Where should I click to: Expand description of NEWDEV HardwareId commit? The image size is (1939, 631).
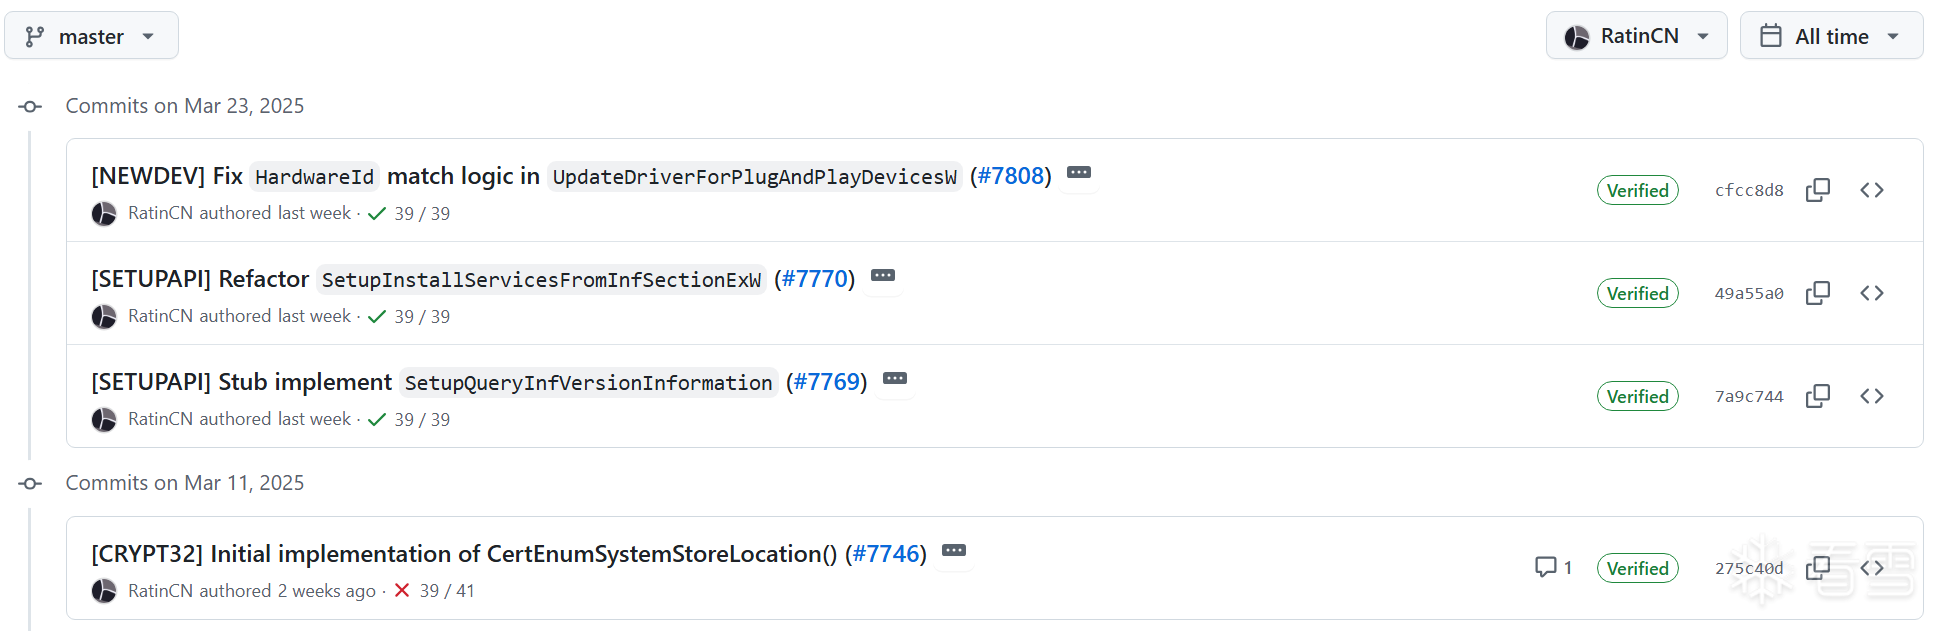point(1079,173)
